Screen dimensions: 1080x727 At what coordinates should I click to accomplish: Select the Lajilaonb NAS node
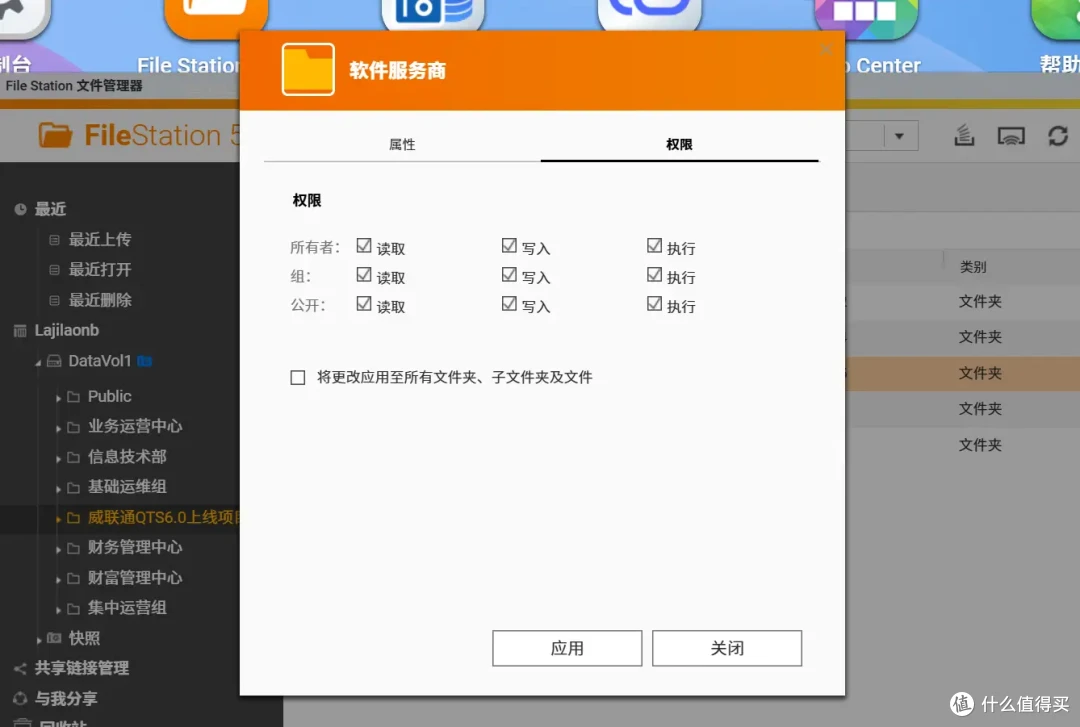coord(67,330)
